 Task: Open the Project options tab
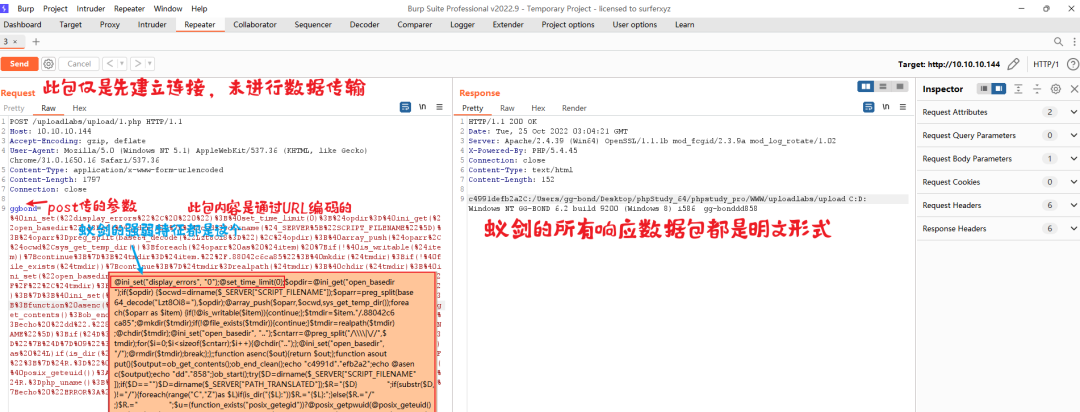pyautogui.click(x=568, y=25)
